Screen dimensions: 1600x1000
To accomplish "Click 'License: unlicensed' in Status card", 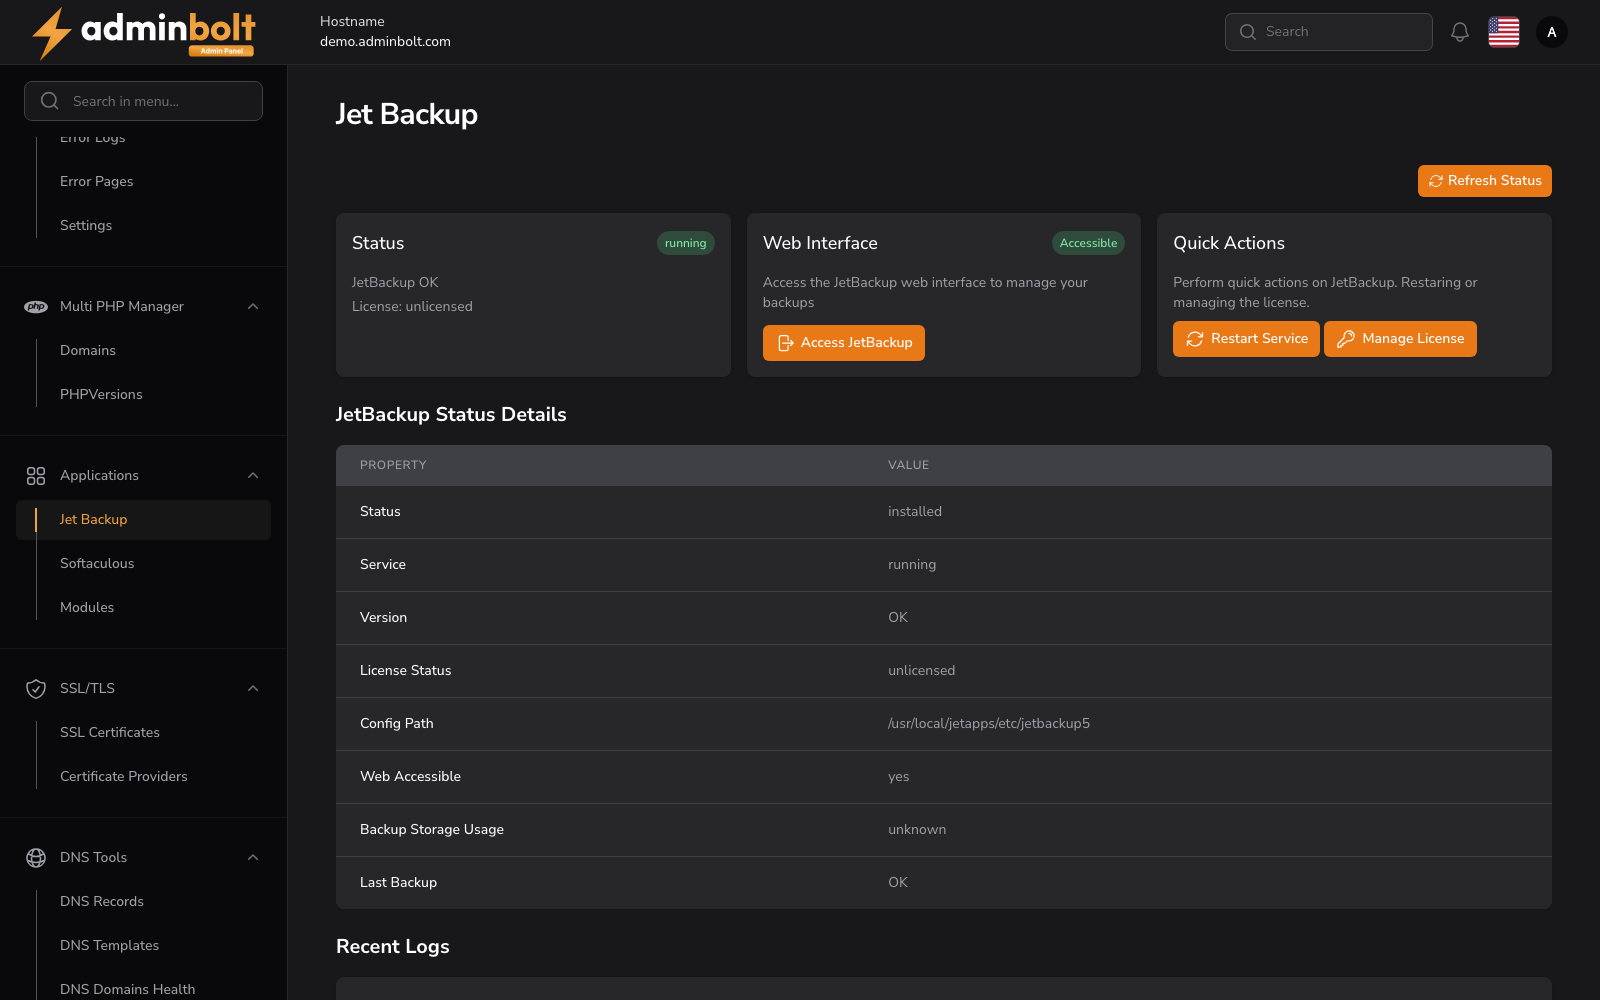I will pos(412,307).
